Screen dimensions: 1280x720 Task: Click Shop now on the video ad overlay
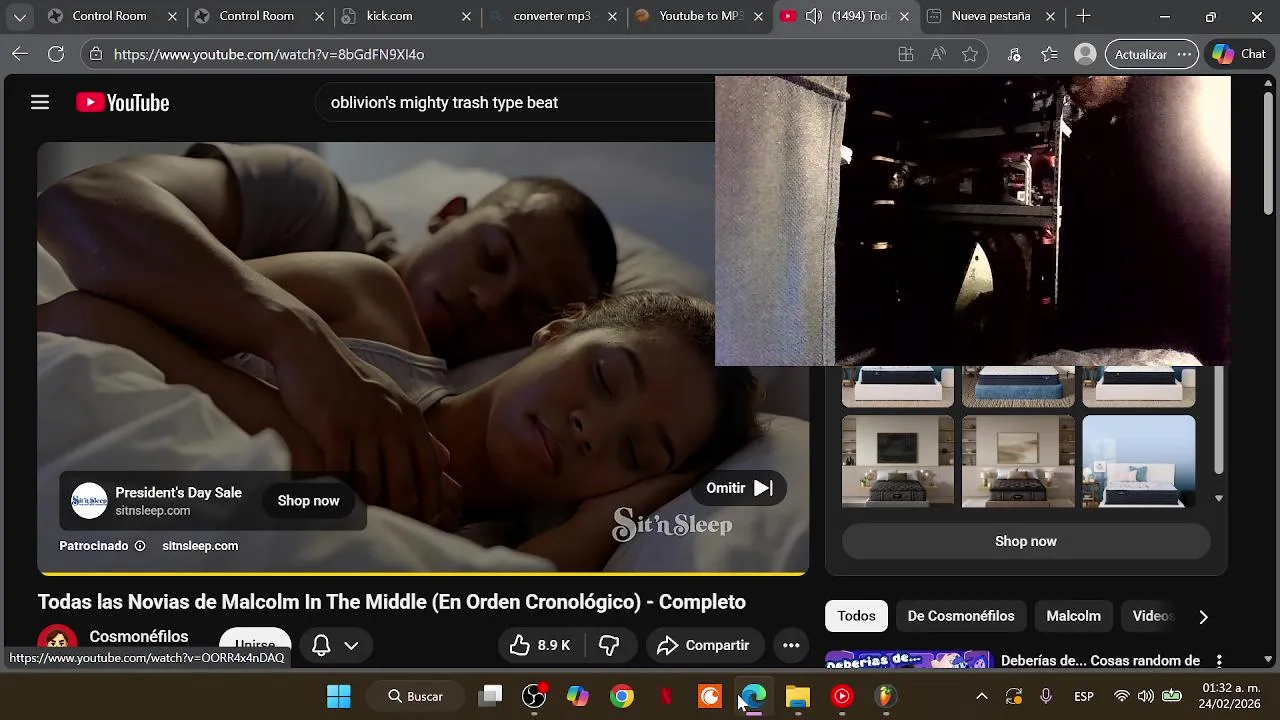pyautogui.click(x=308, y=501)
